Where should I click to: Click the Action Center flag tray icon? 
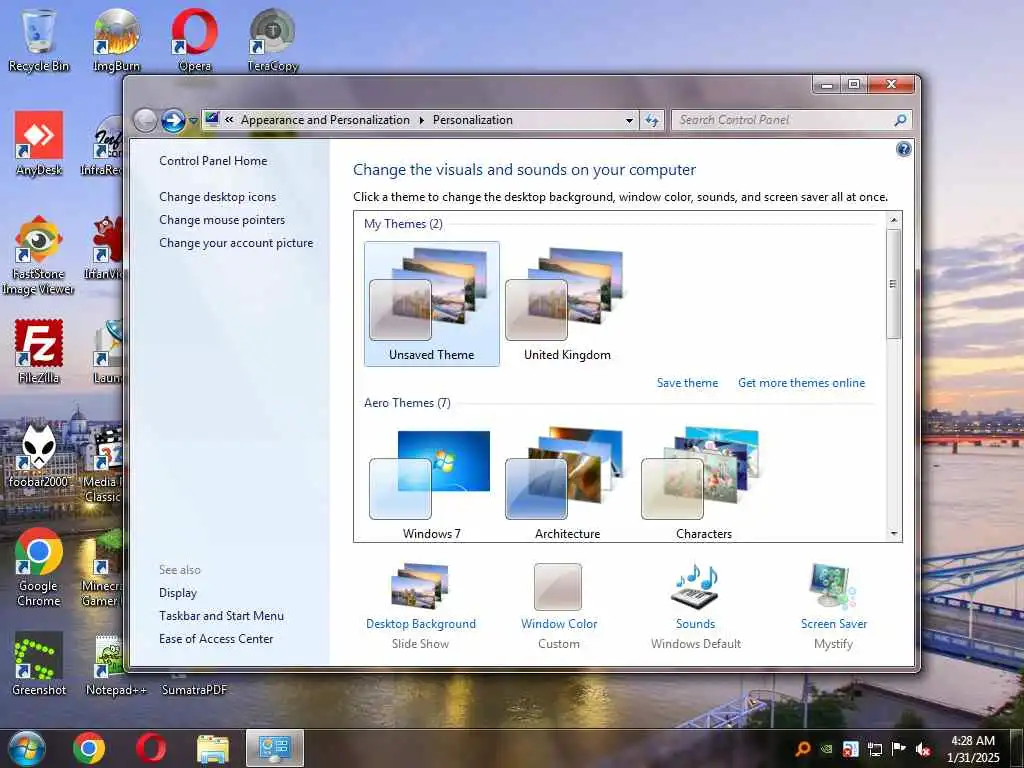[899, 749]
